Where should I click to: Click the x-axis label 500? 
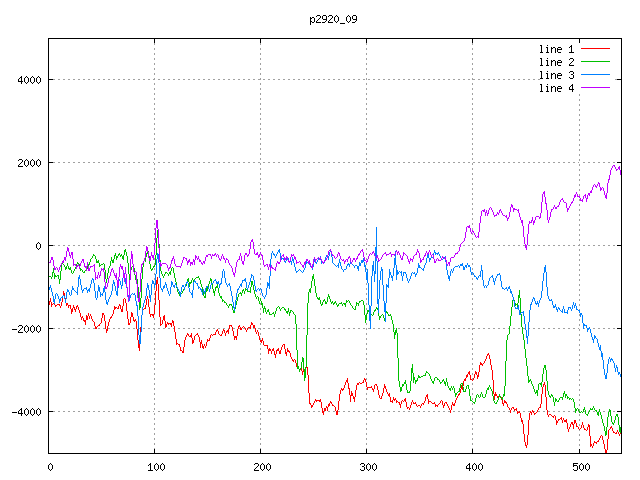pyautogui.click(x=581, y=467)
